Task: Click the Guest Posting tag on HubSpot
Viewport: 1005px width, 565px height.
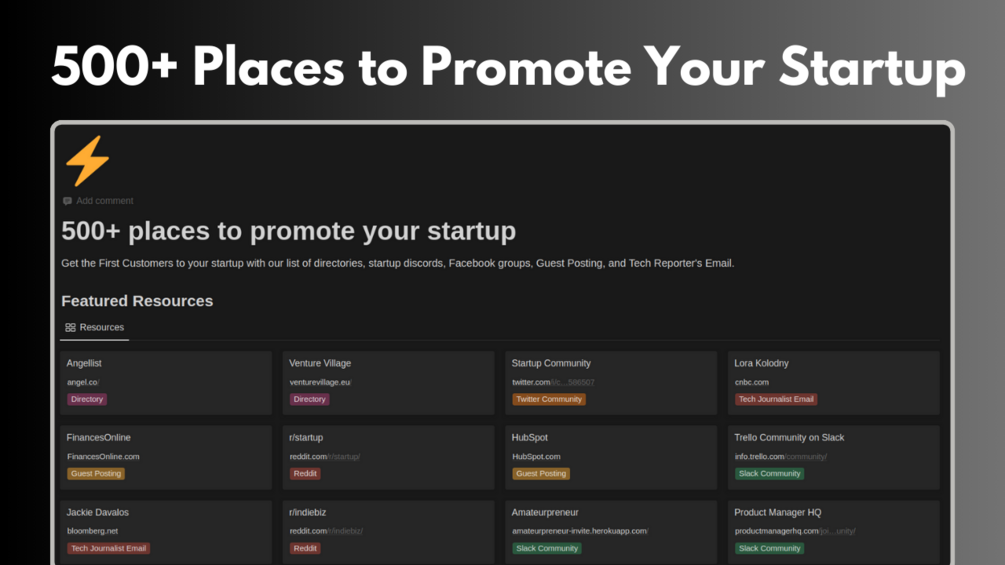Action: click(x=541, y=473)
